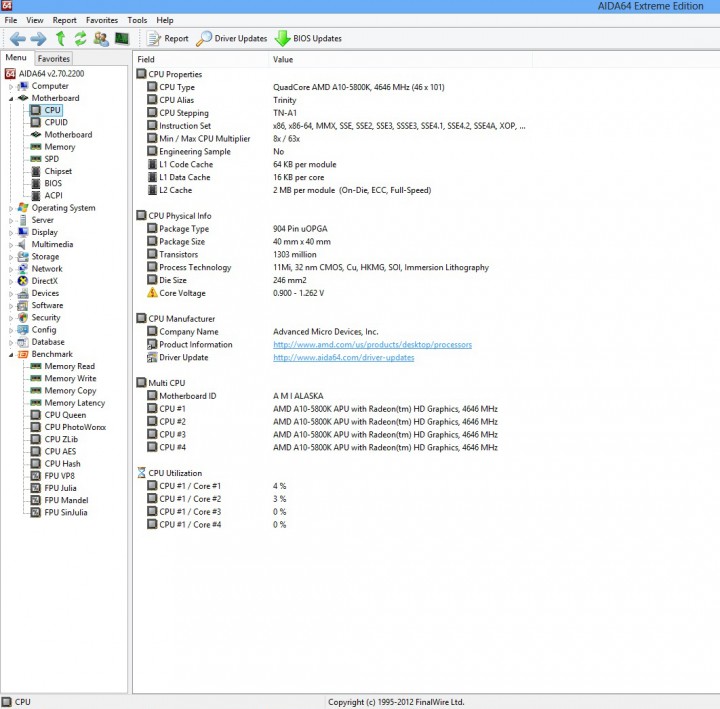Screen dimensions: 720x709
Task: Expand the Network tree node
Action: (x=11, y=269)
